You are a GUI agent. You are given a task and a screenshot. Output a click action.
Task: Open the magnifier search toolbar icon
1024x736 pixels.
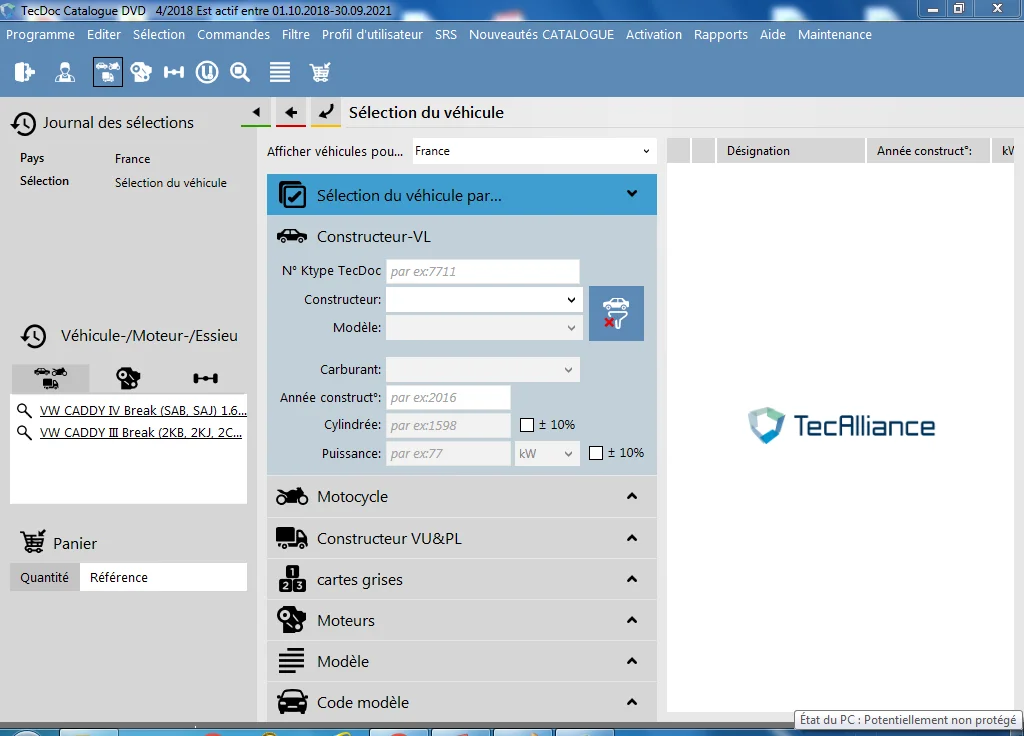(x=240, y=72)
